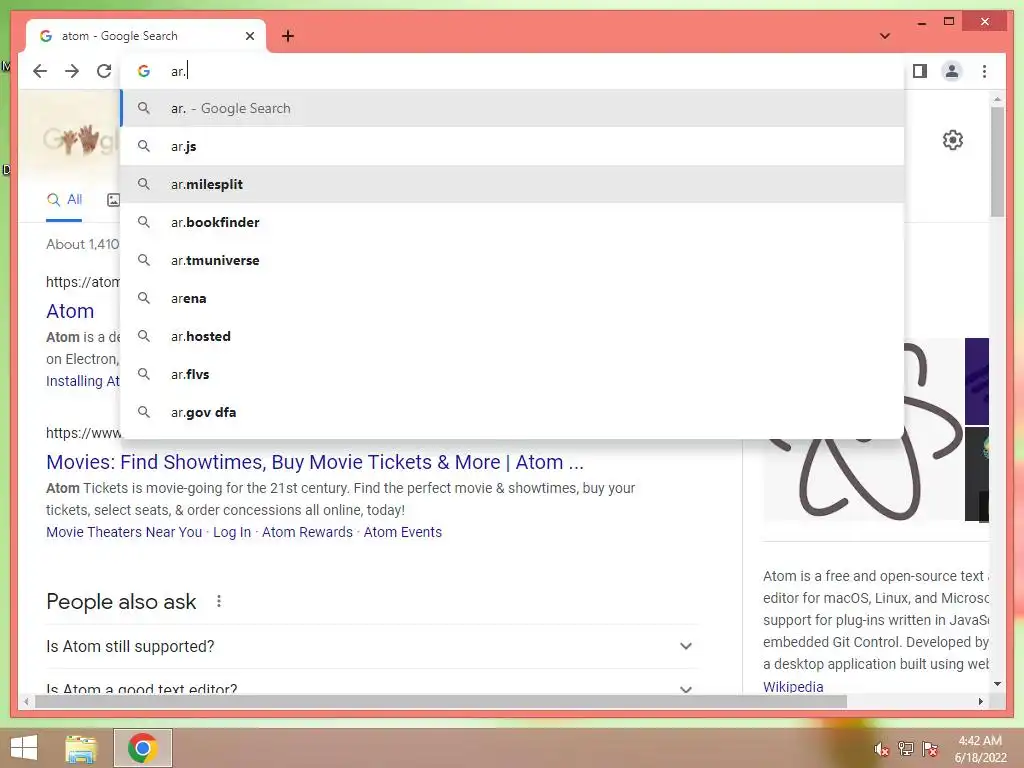Switch to the All results tab
Viewport: 1024px width, 768px height.
64,200
